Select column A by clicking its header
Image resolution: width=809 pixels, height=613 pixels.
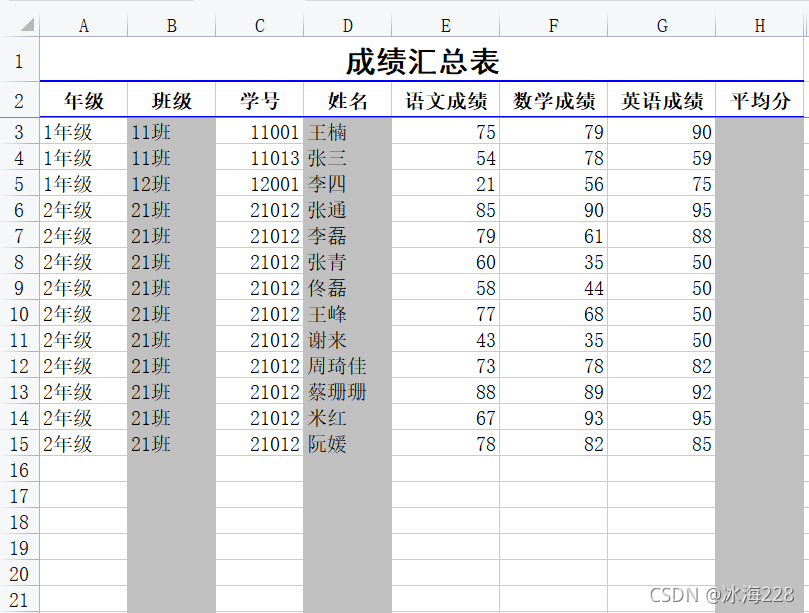[x=84, y=24]
